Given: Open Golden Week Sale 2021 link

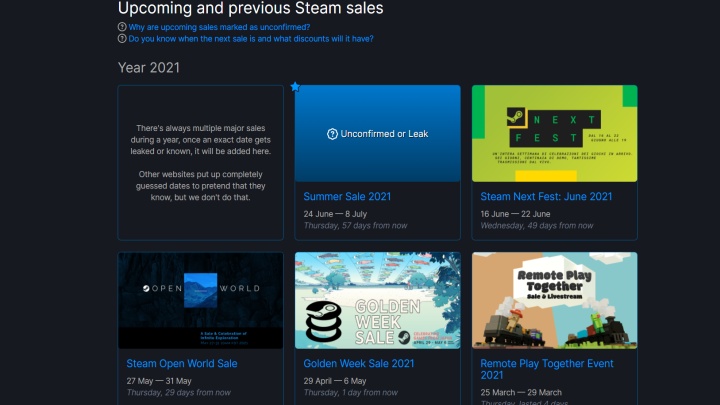Looking at the screenshot, I should (x=359, y=364).
